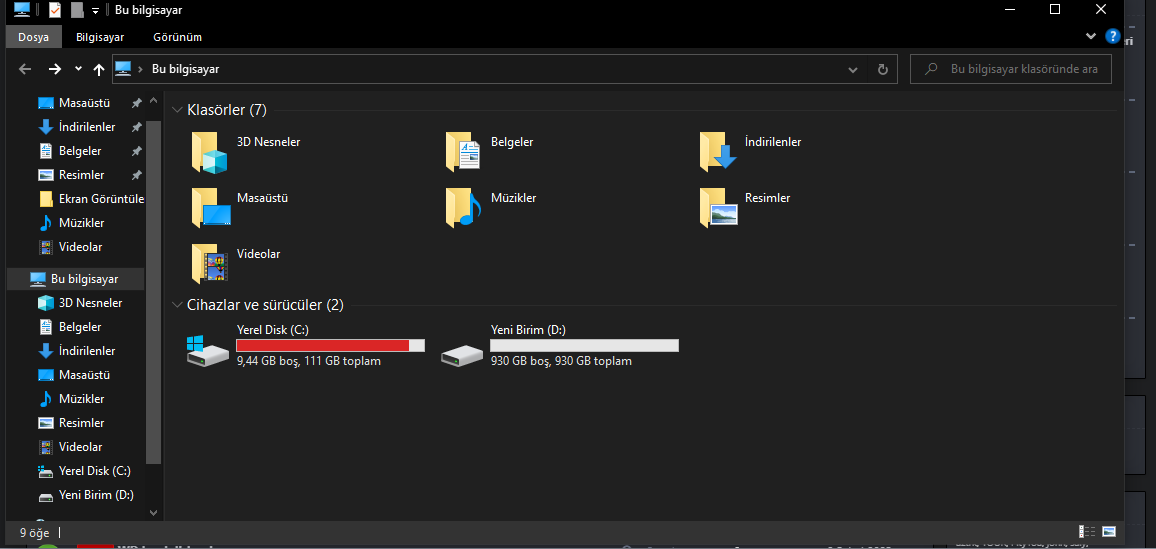Open the Müzikler folder icon in main pane

click(x=464, y=206)
